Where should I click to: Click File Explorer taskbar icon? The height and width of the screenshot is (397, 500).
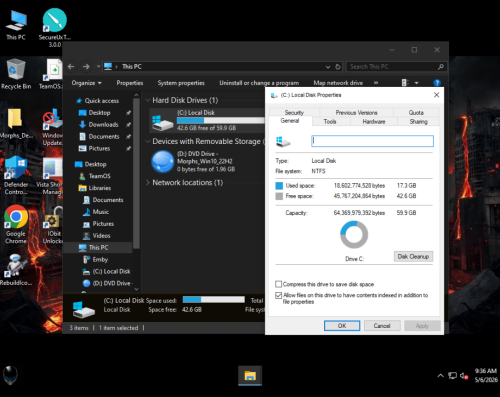tap(250, 376)
